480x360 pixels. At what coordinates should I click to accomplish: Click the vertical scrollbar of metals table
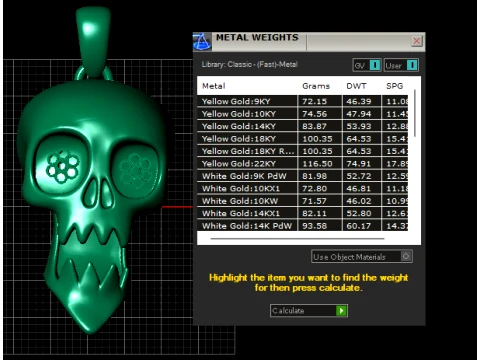(x=415, y=113)
